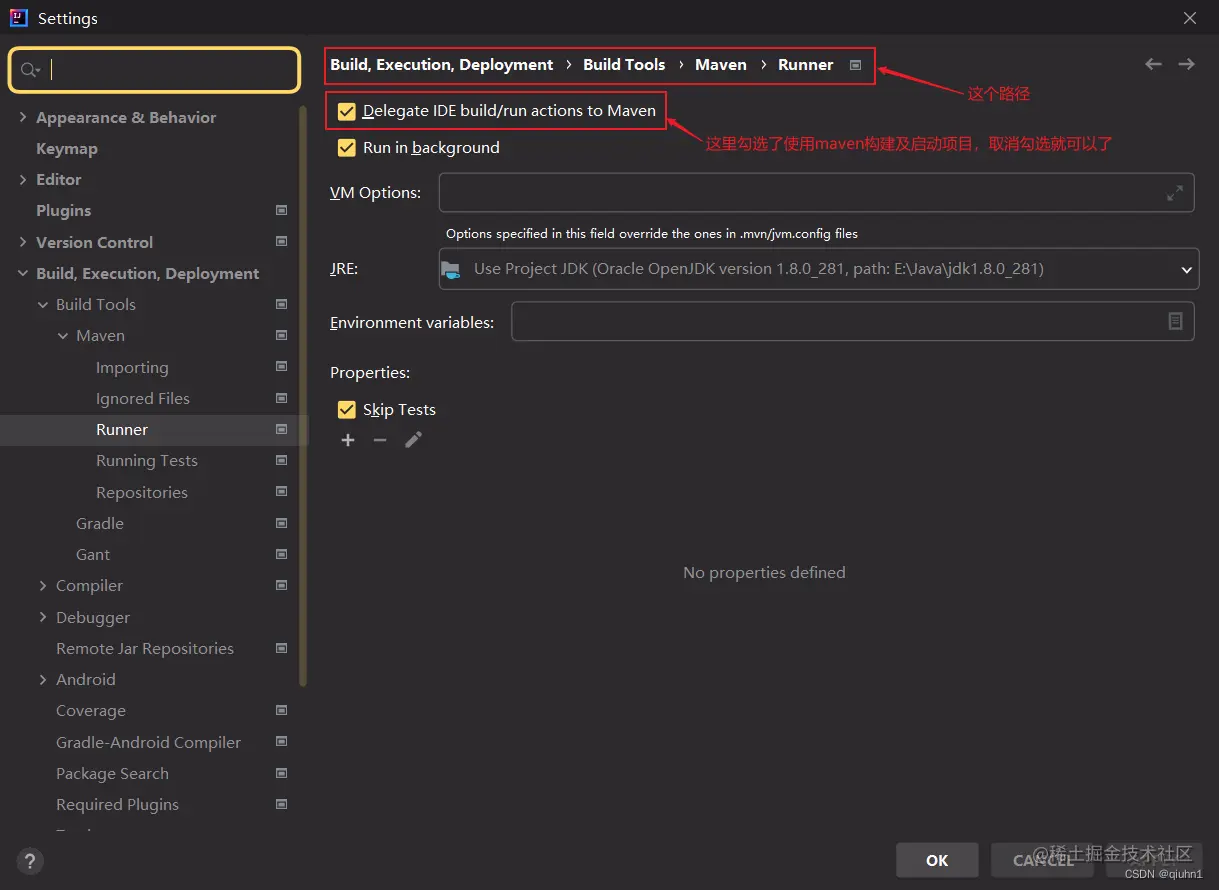Select Importing under Maven
This screenshot has width=1219, height=890.
pyautogui.click(x=132, y=367)
